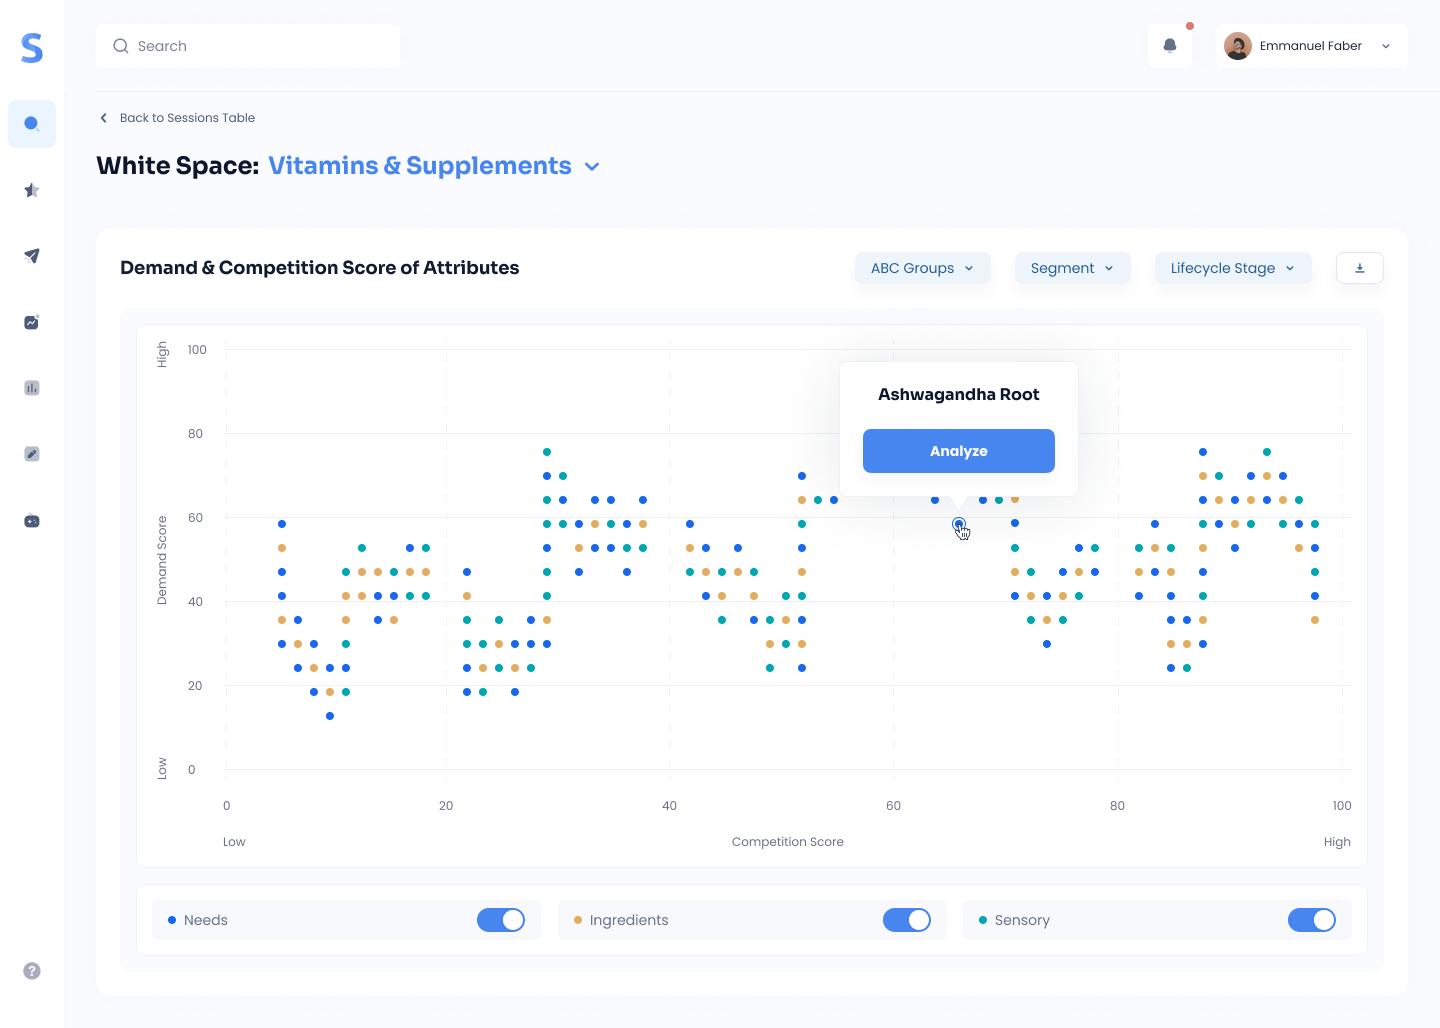Click the notification bell icon
This screenshot has width=1440, height=1028.
[x=1170, y=46]
